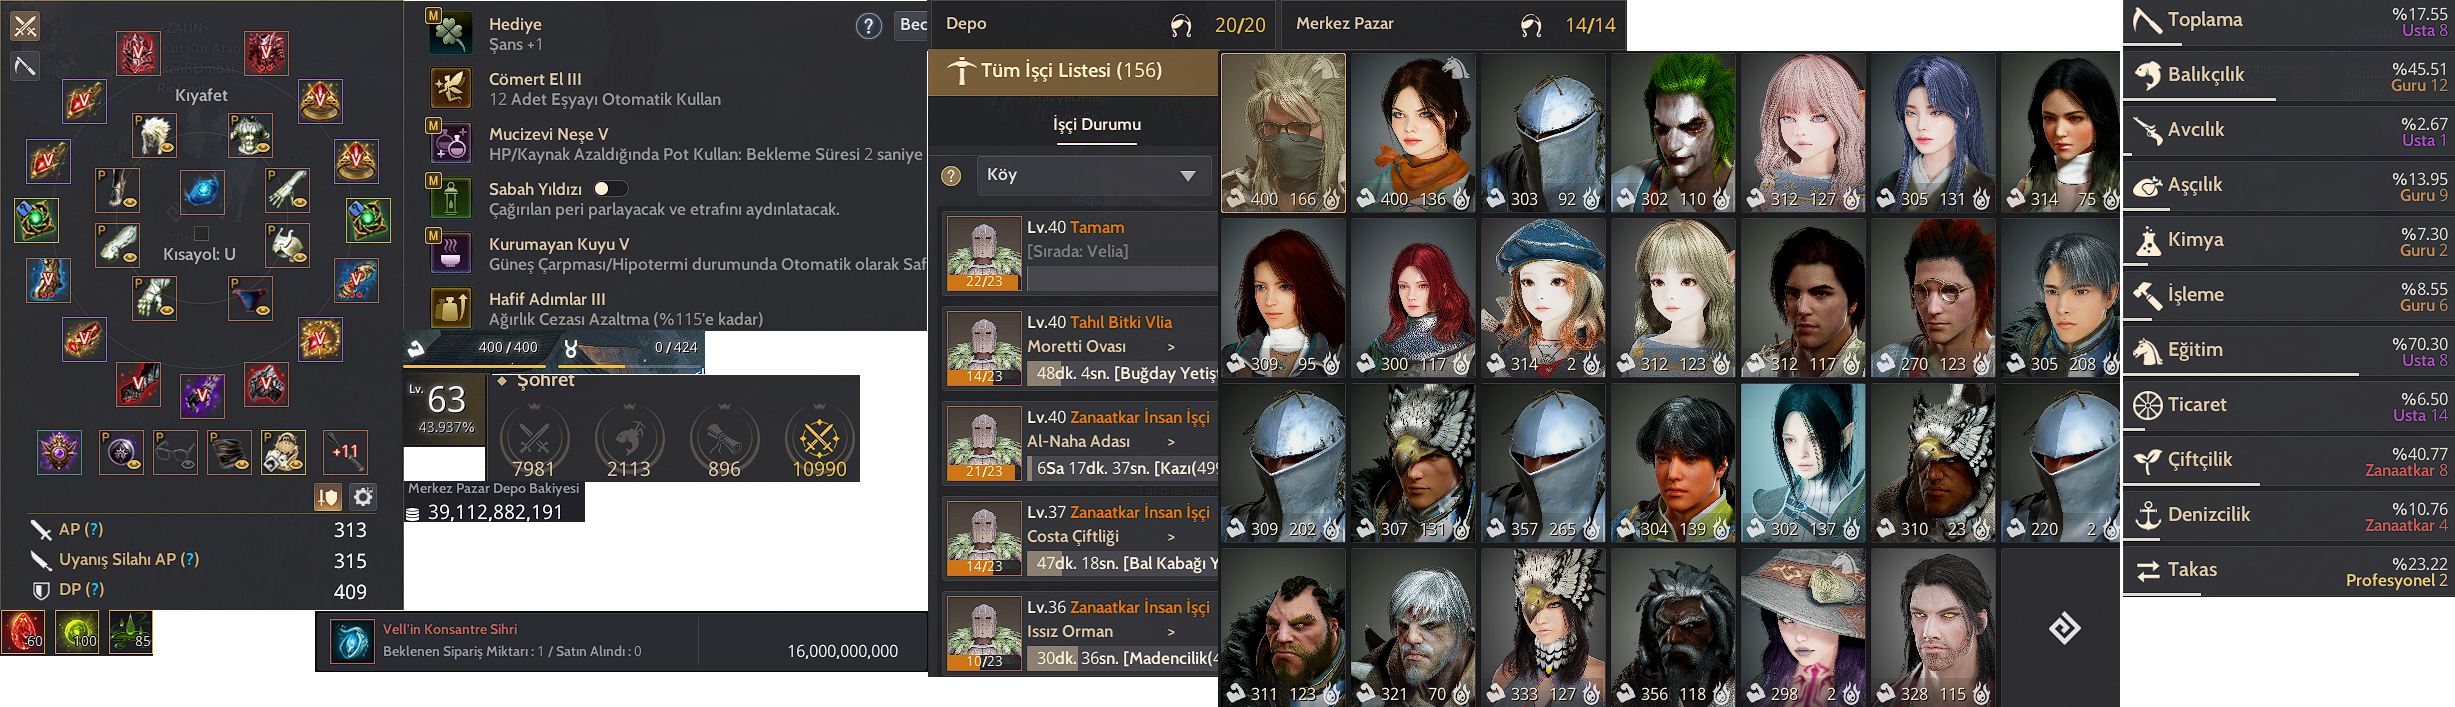Click the Mucizevi Neşe V potion icon

[x=451, y=143]
